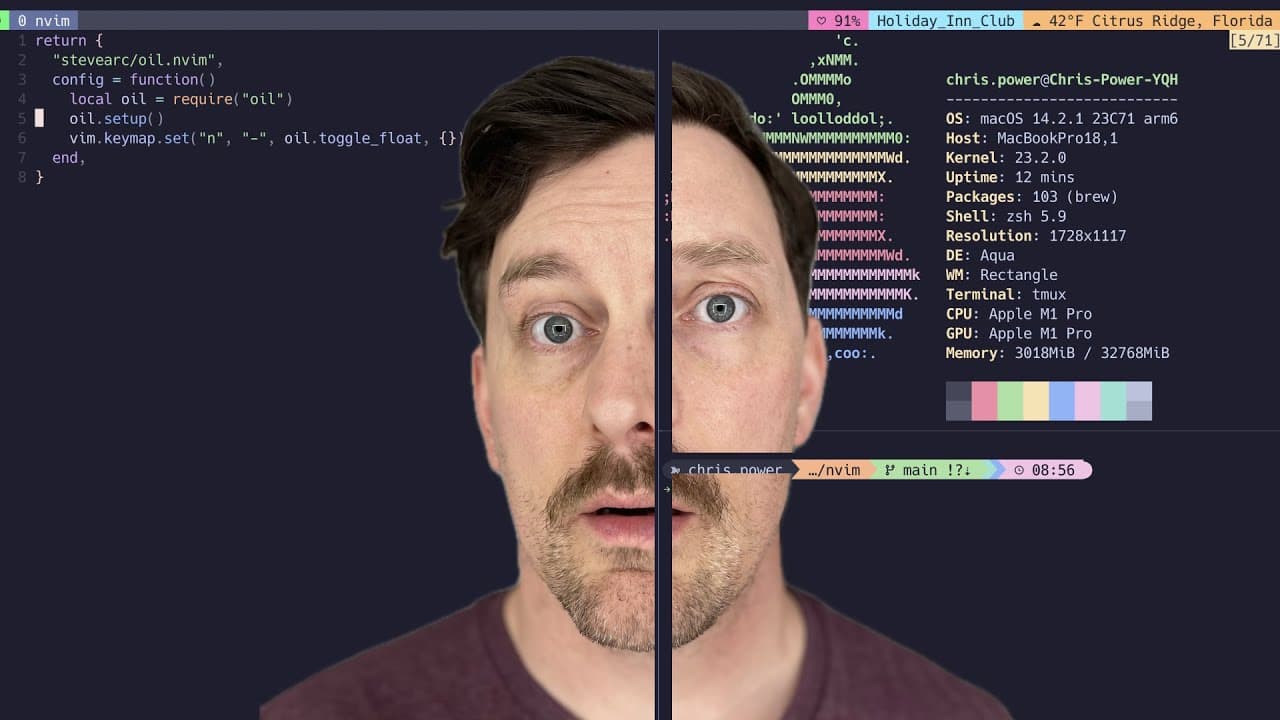Click the "Holiday_Inn_Club" status bar segment
1280x720 pixels.
[946, 21]
